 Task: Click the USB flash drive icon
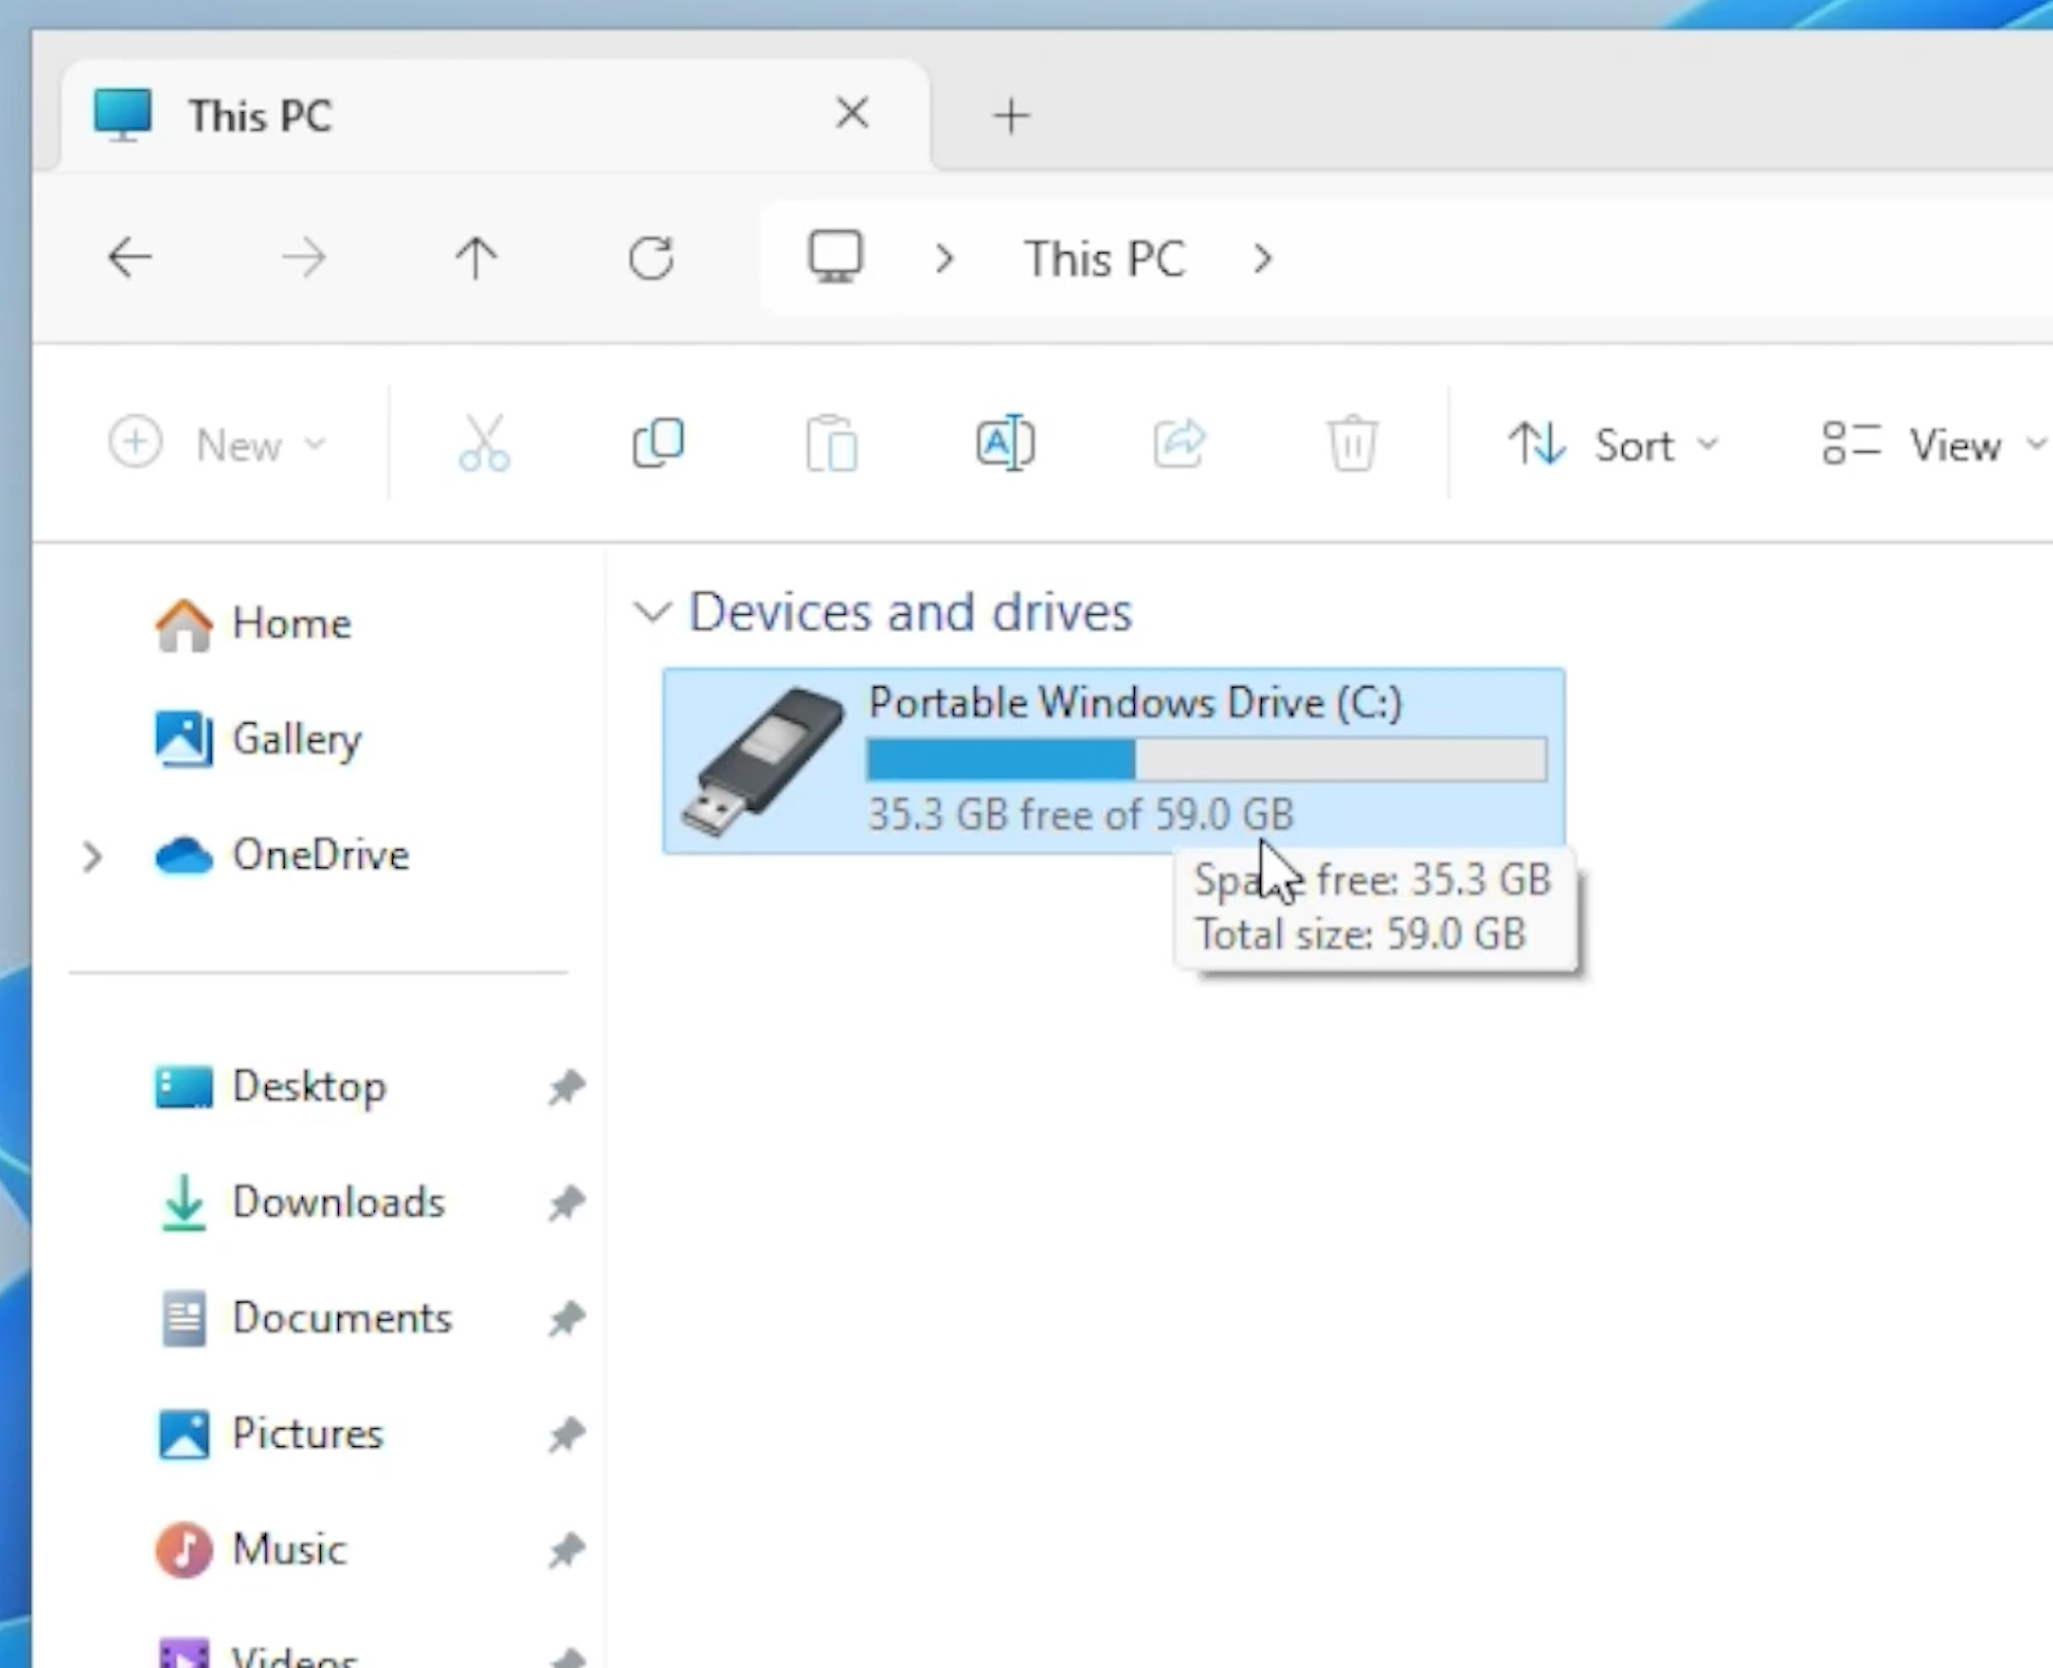click(762, 760)
